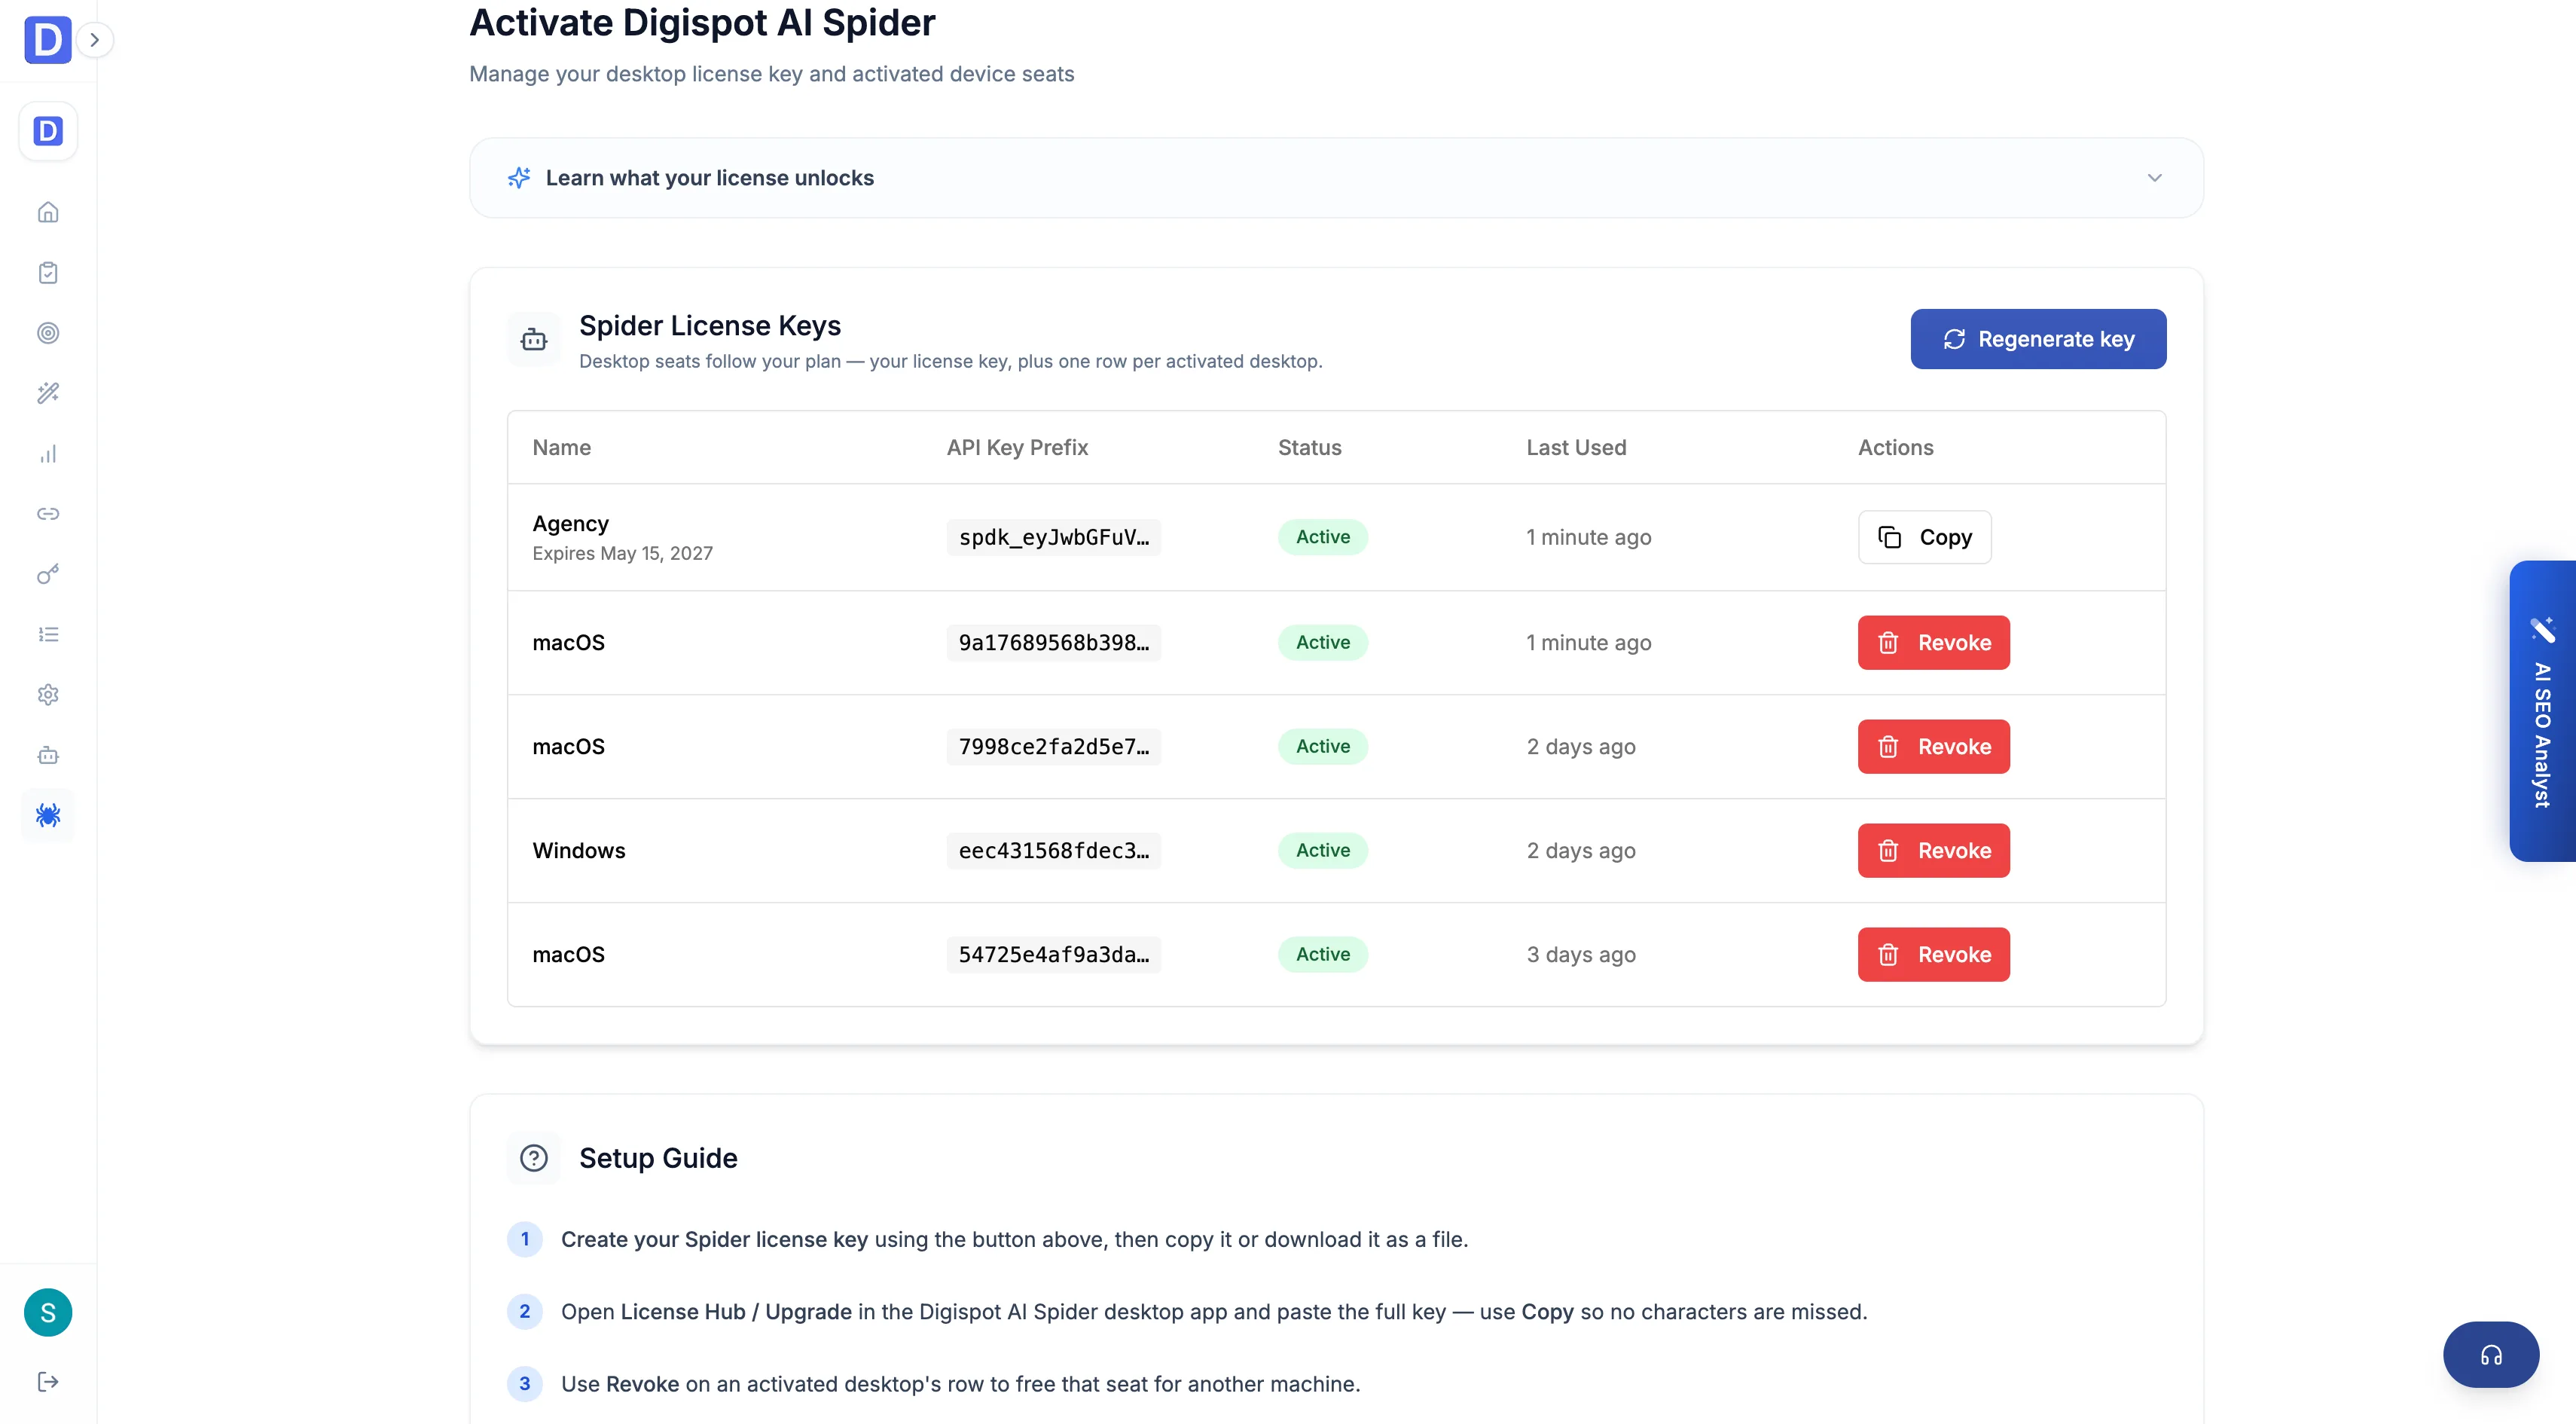Open settings via the gear sidebar icon
This screenshot has height=1424, width=2576.
click(x=48, y=694)
